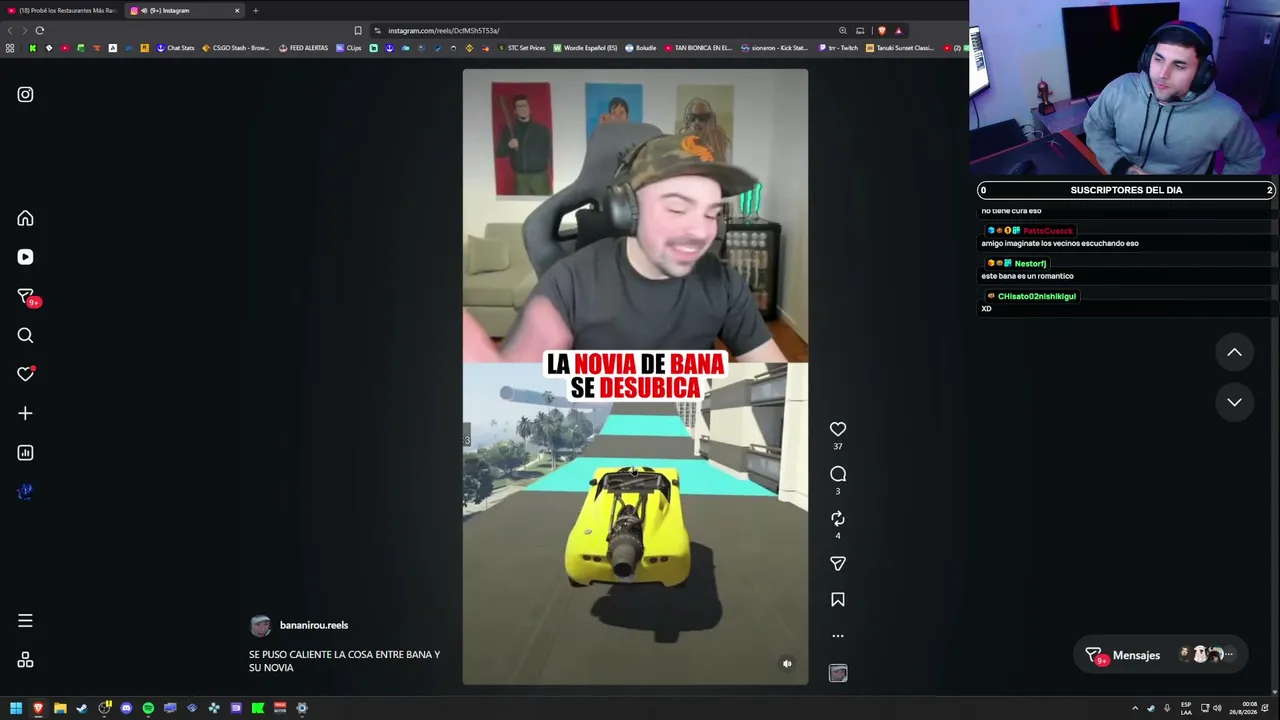Click the zoom magnifier in address bar

(x=843, y=31)
